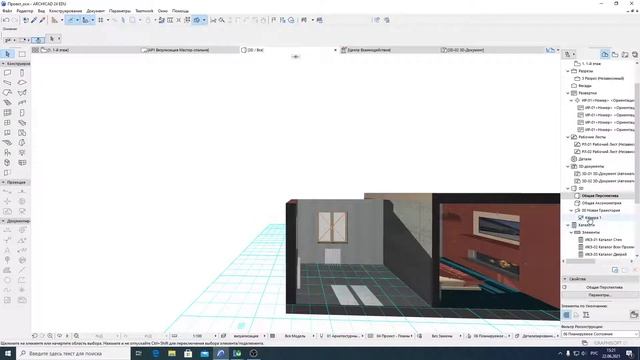Open the Layout Book in Navigator
640x360 pixels.
(x=625, y=54)
